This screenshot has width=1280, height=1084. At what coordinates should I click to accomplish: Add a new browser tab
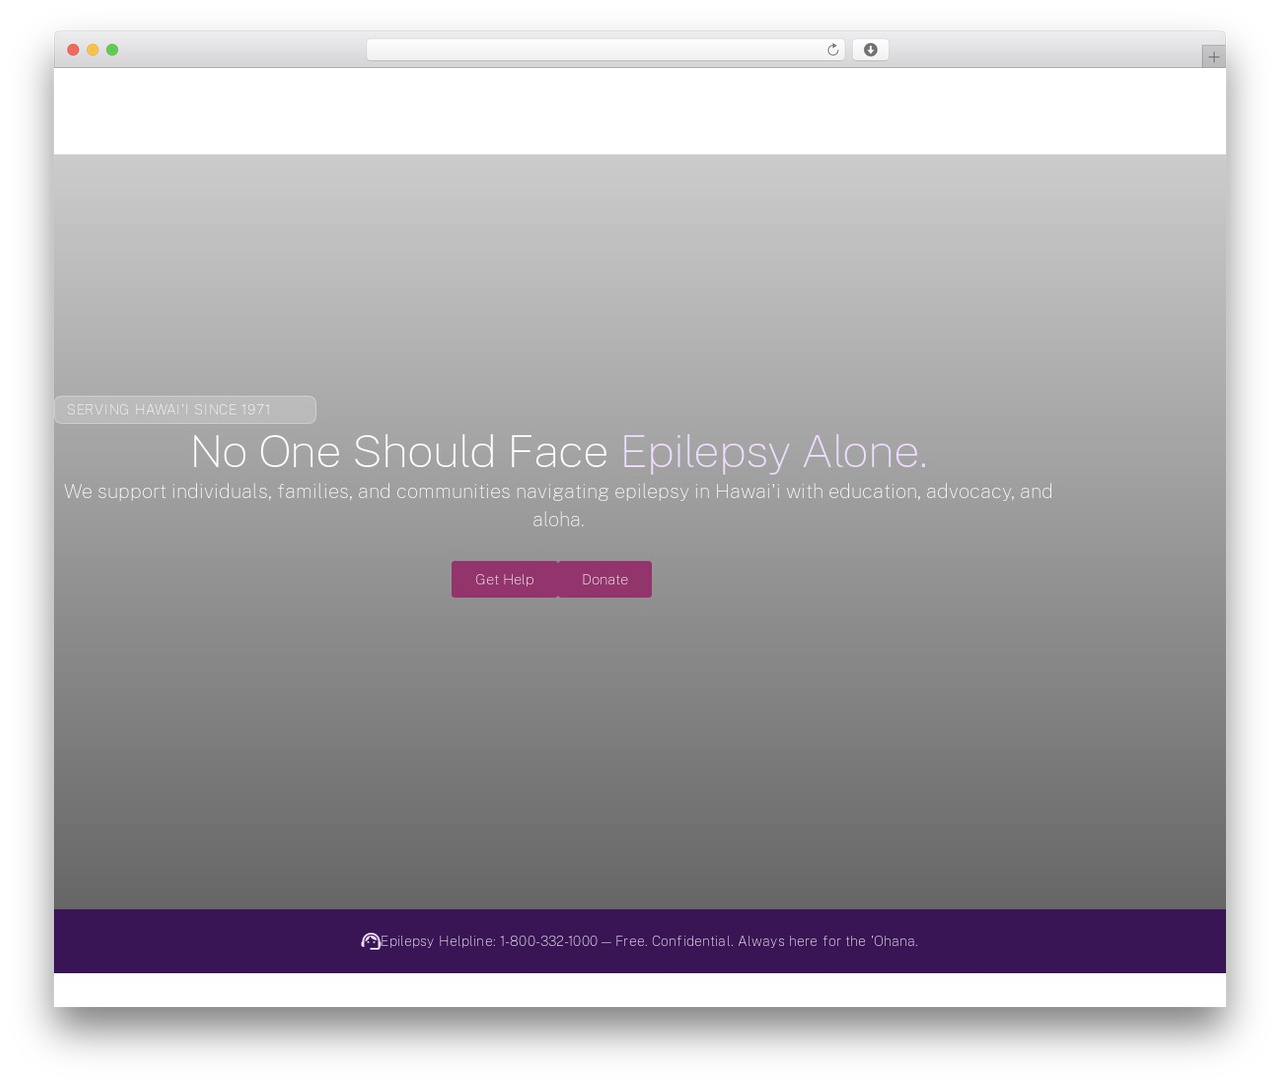1213,57
